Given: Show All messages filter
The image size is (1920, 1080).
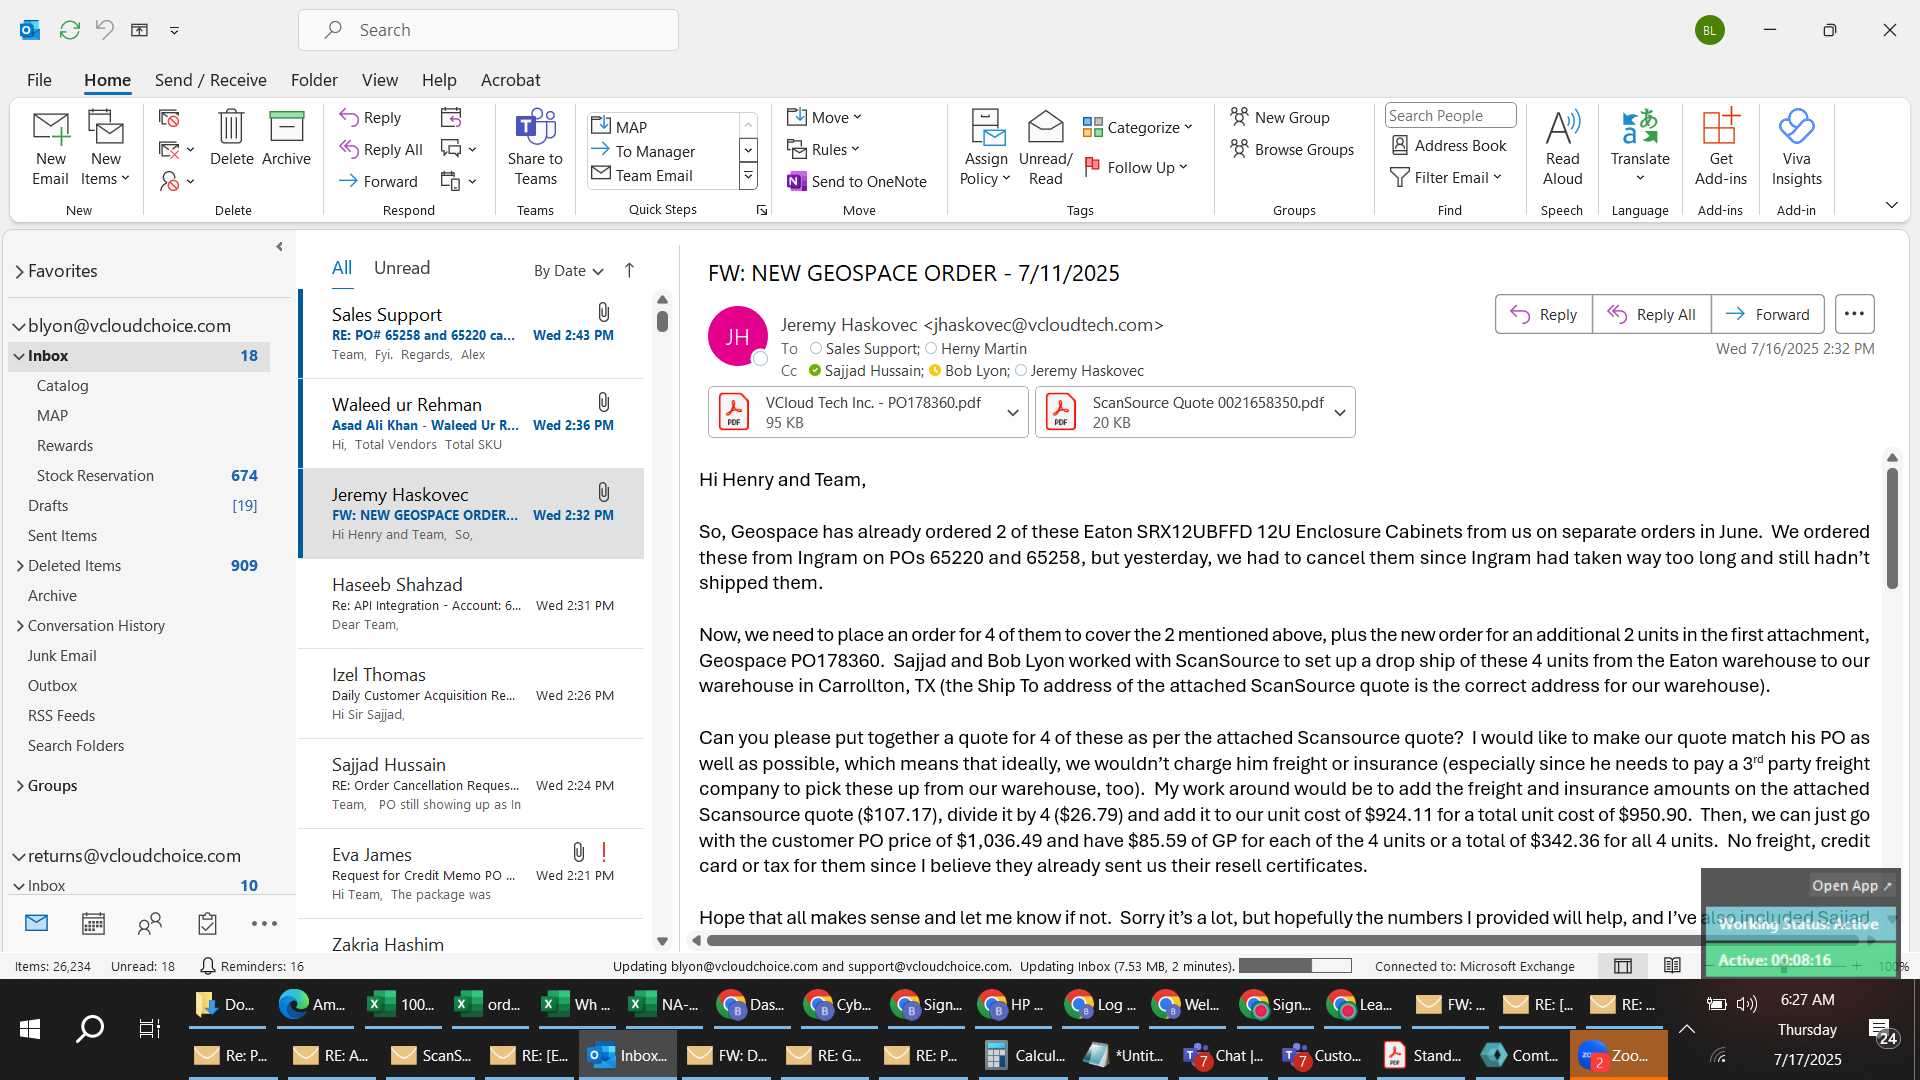Looking at the screenshot, I should (x=342, y=268).
